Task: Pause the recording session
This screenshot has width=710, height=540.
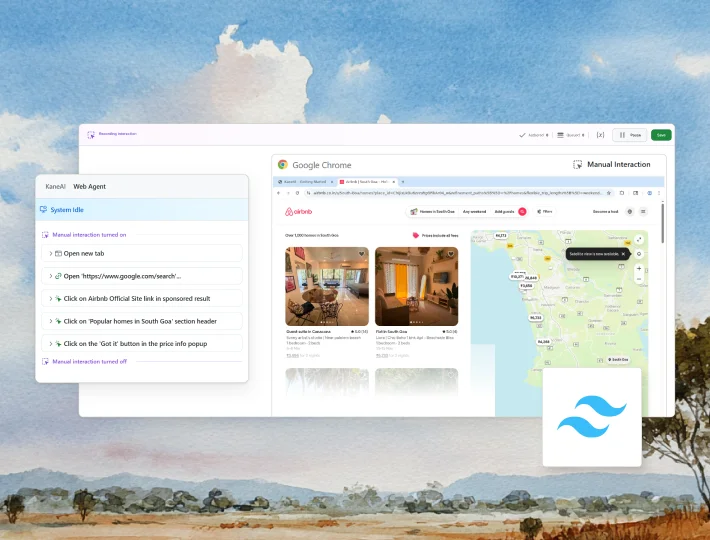Action: tap(629, 135)
